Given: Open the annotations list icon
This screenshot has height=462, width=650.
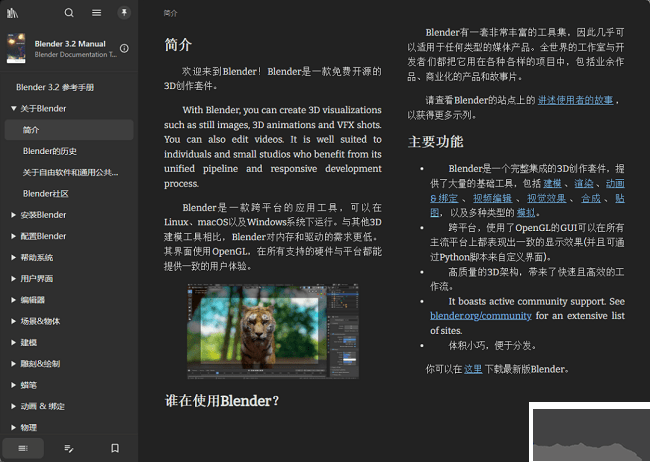Looking at the screenshot, I should (x=69, y=448).
